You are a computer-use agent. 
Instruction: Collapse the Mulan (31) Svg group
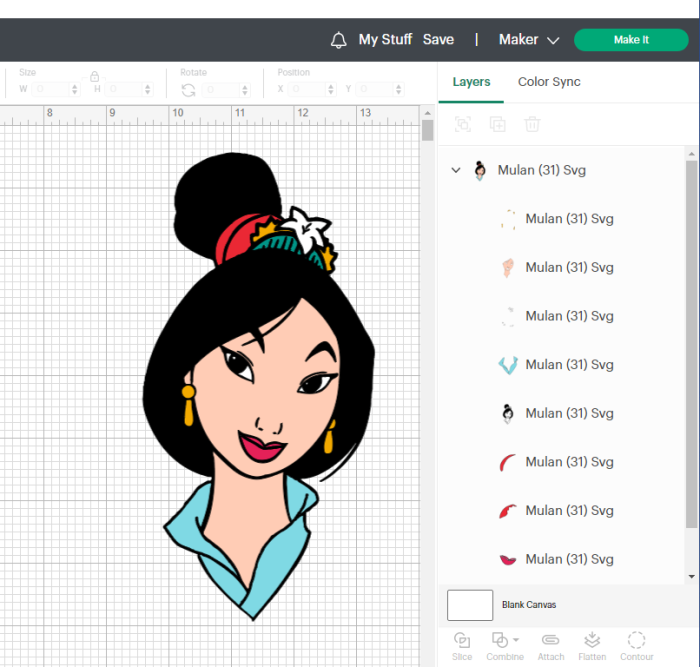coord(456,170)
